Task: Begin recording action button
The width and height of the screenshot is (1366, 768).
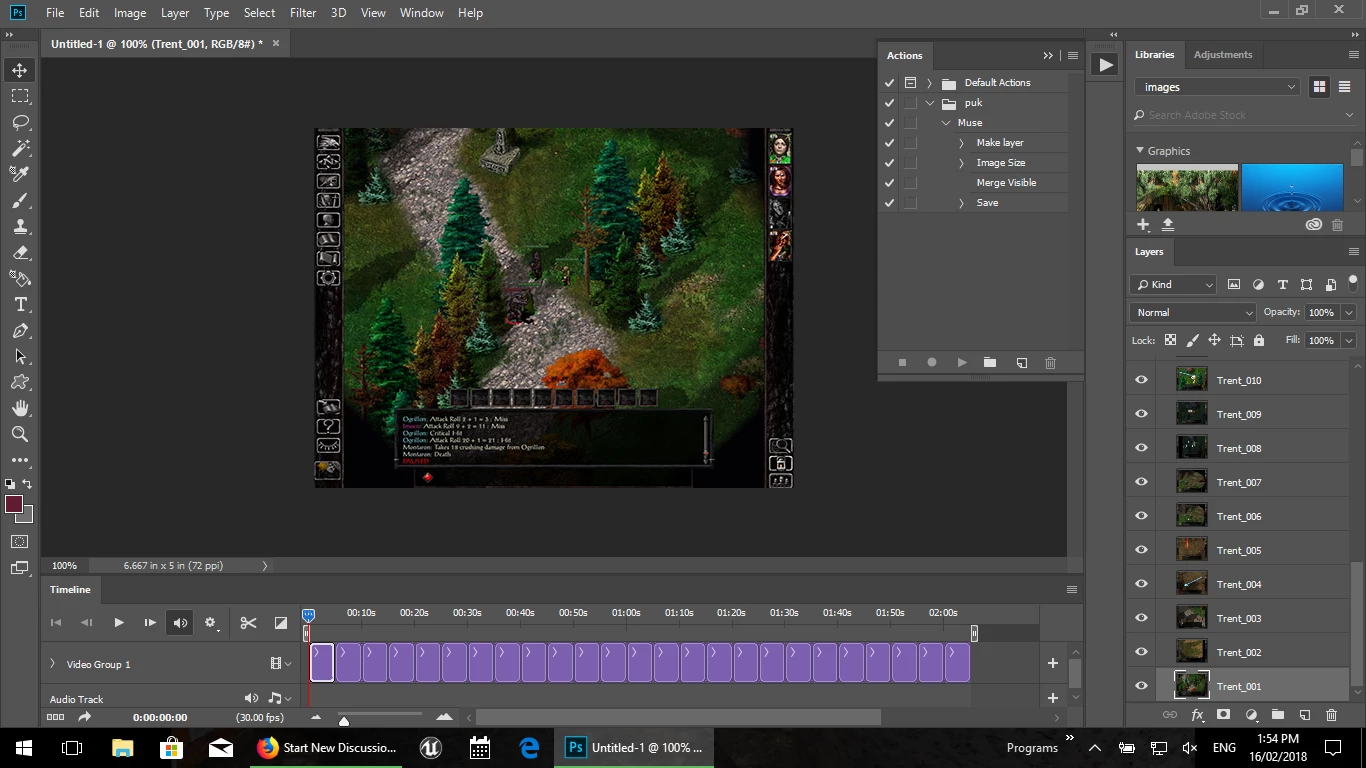Action: tap(932, 363)
